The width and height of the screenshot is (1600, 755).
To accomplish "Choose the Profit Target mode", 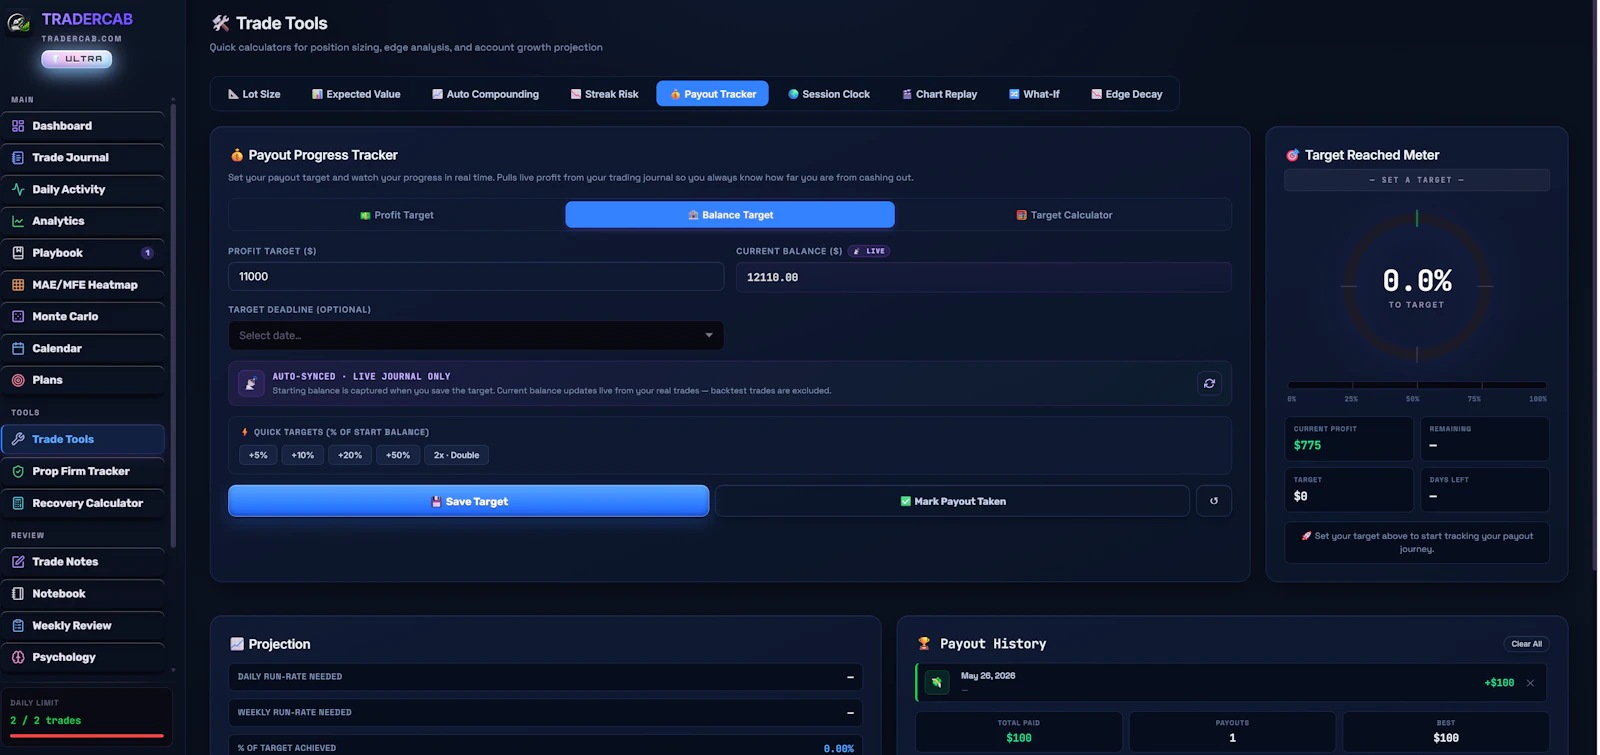I will (397, 215).
